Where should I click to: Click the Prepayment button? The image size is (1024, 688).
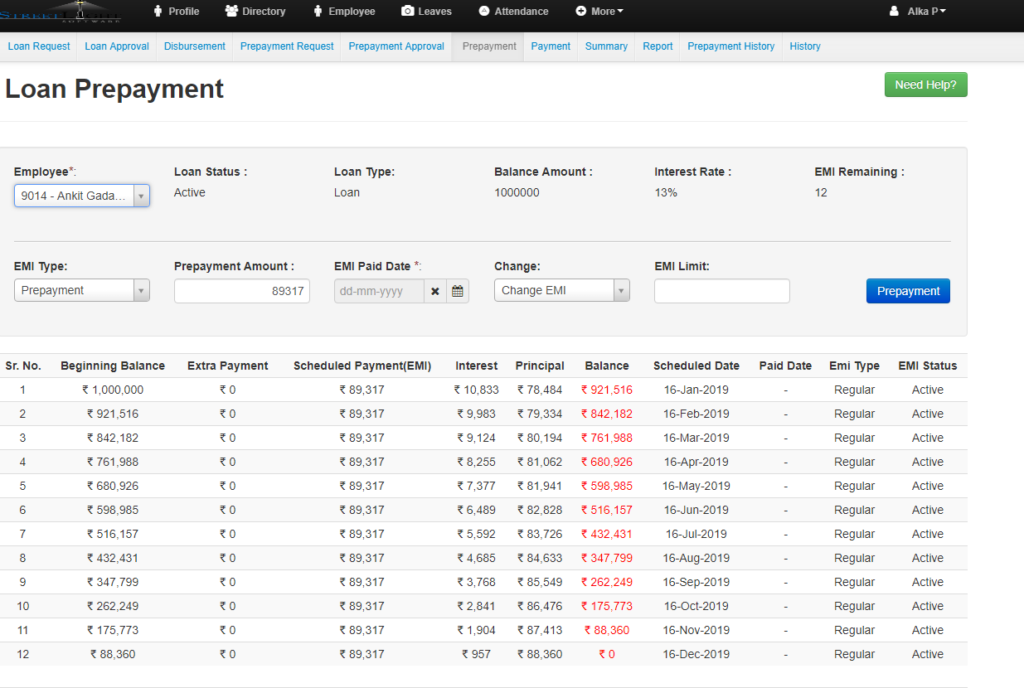point(907,290)
